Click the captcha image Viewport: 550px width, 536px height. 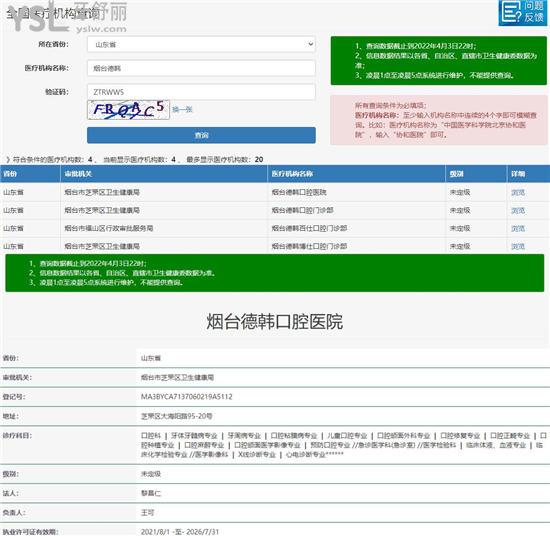(x=128, y=110)
